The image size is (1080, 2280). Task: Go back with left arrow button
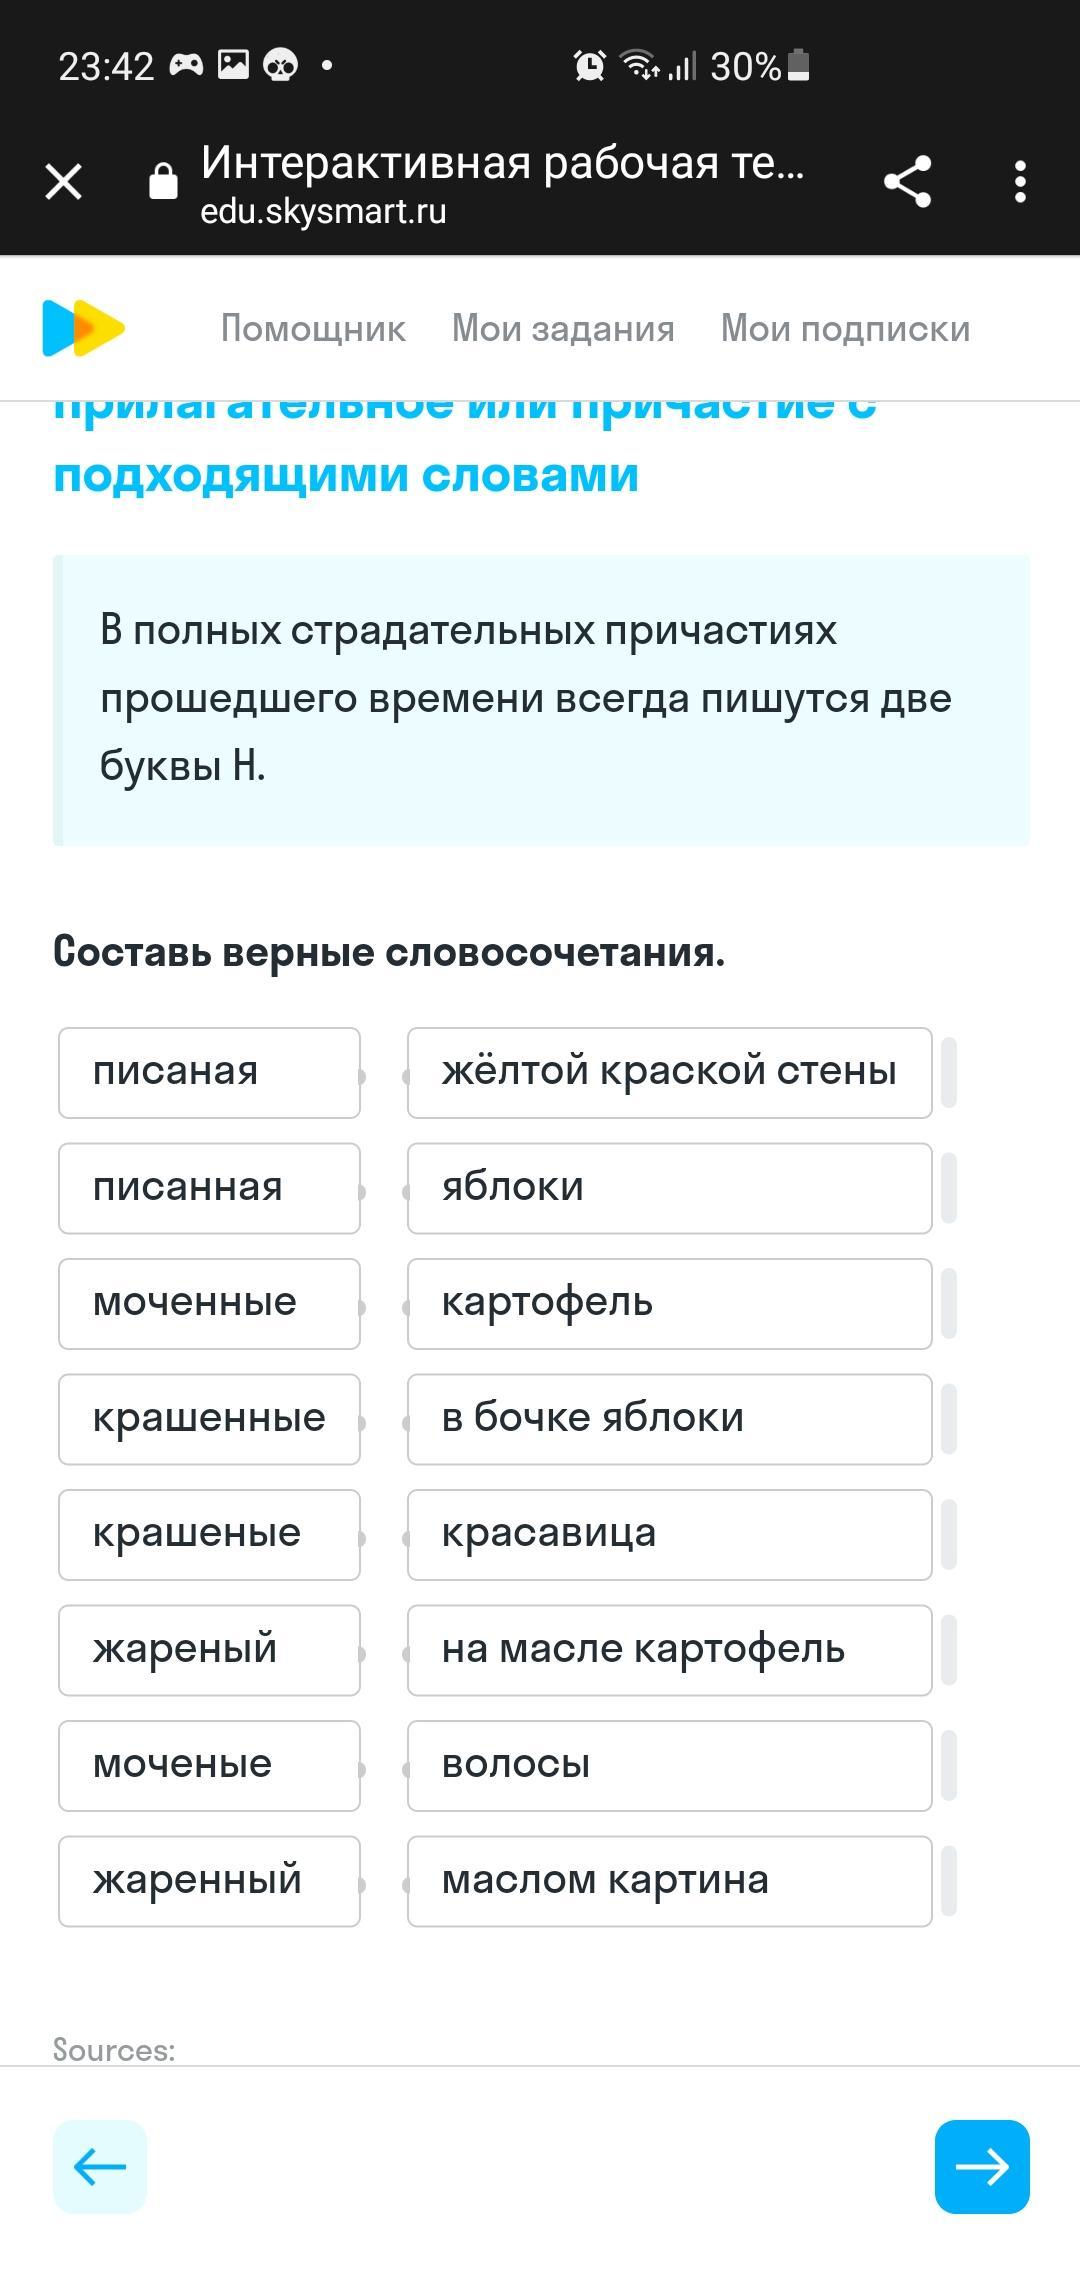[100, 2166]
